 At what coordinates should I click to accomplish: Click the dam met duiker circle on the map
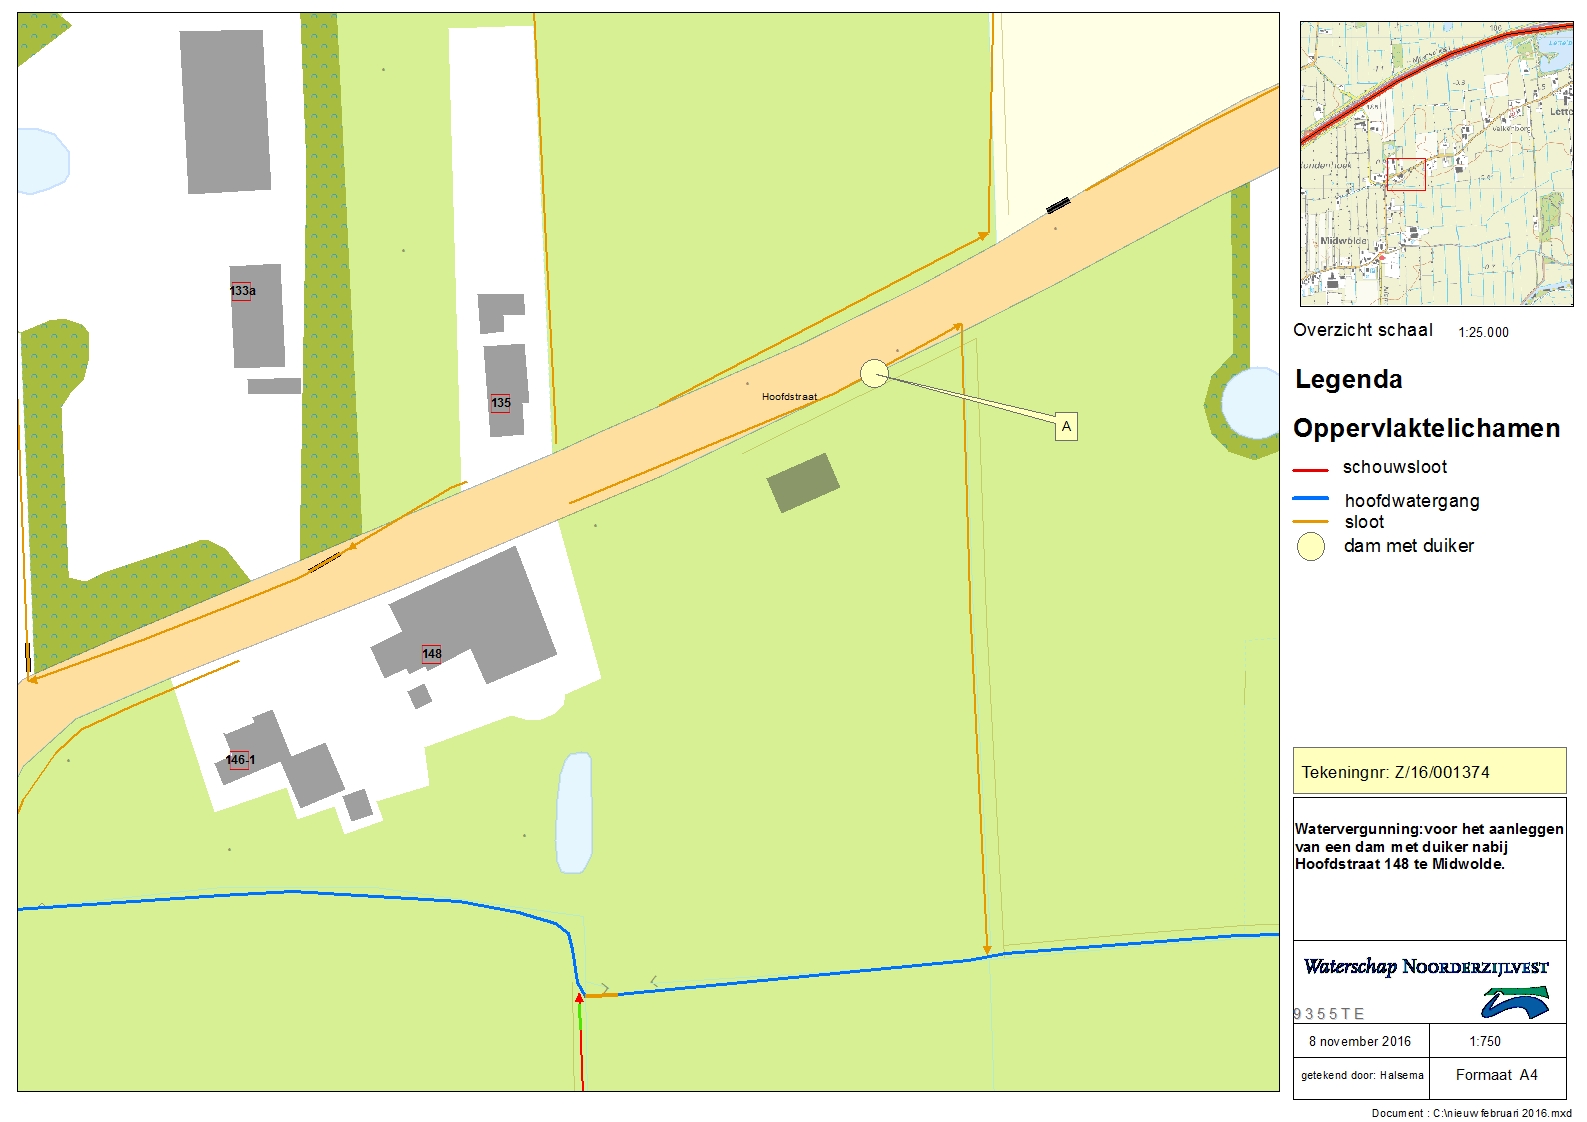pyautogui.click(x=874, y=374)
